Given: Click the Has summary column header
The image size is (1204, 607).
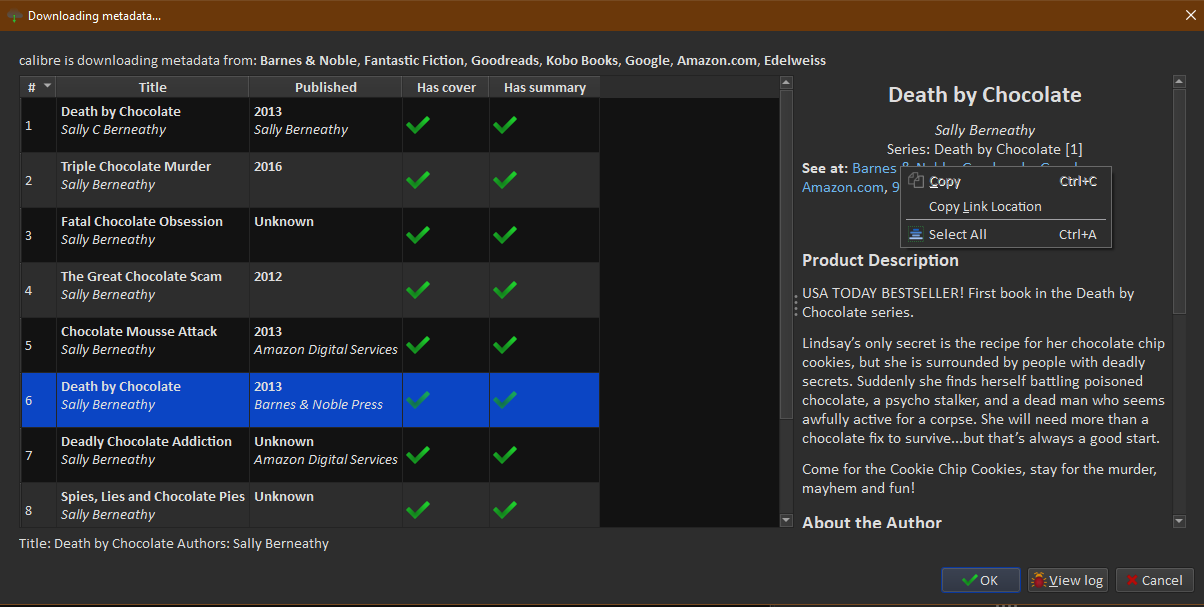Looking at the screenshot, I should (545, 87).
